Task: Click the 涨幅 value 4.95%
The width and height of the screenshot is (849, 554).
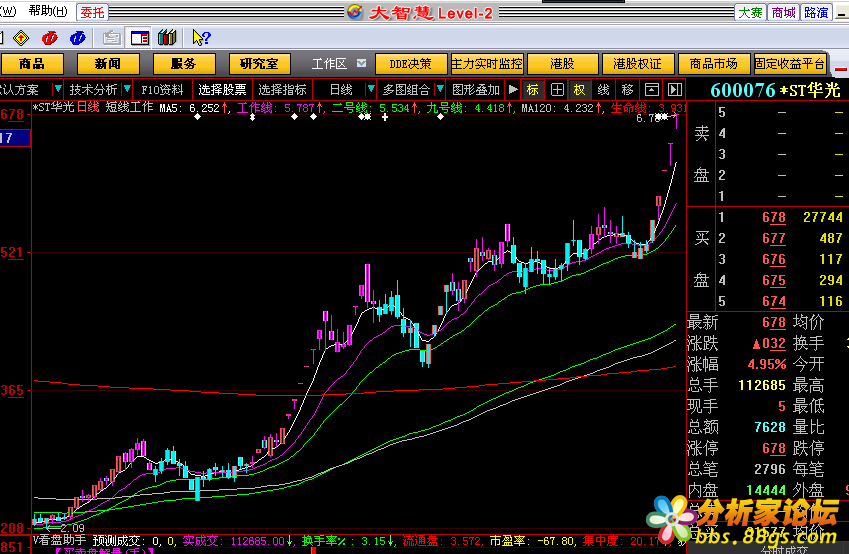Action: [767, 364]
